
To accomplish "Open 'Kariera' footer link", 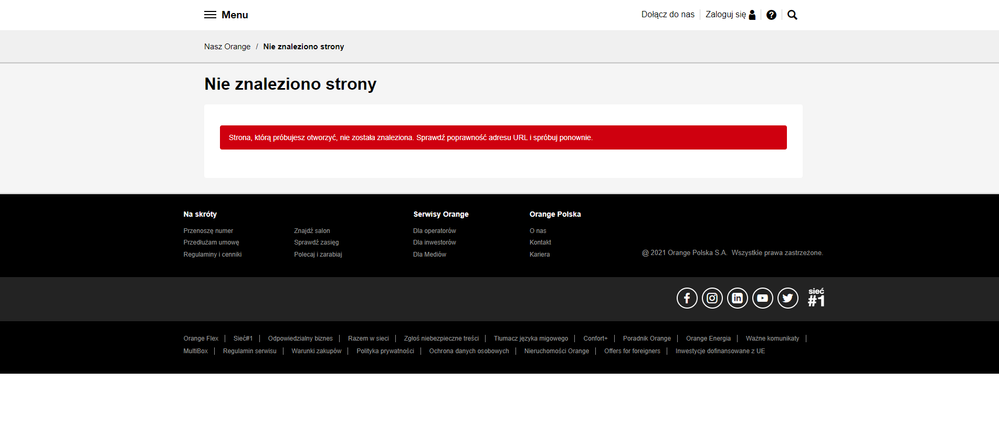I will coord(539,254).
